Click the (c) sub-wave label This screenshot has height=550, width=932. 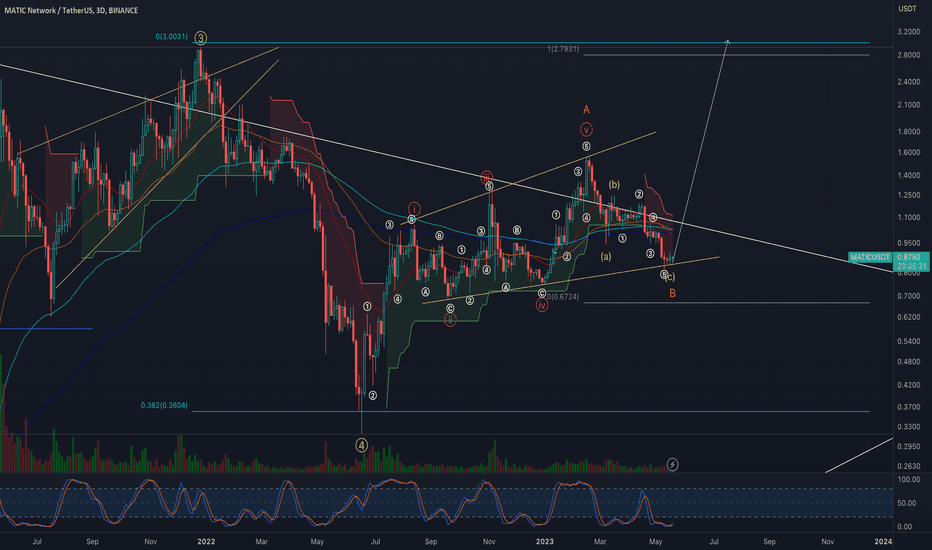point(670,277)
